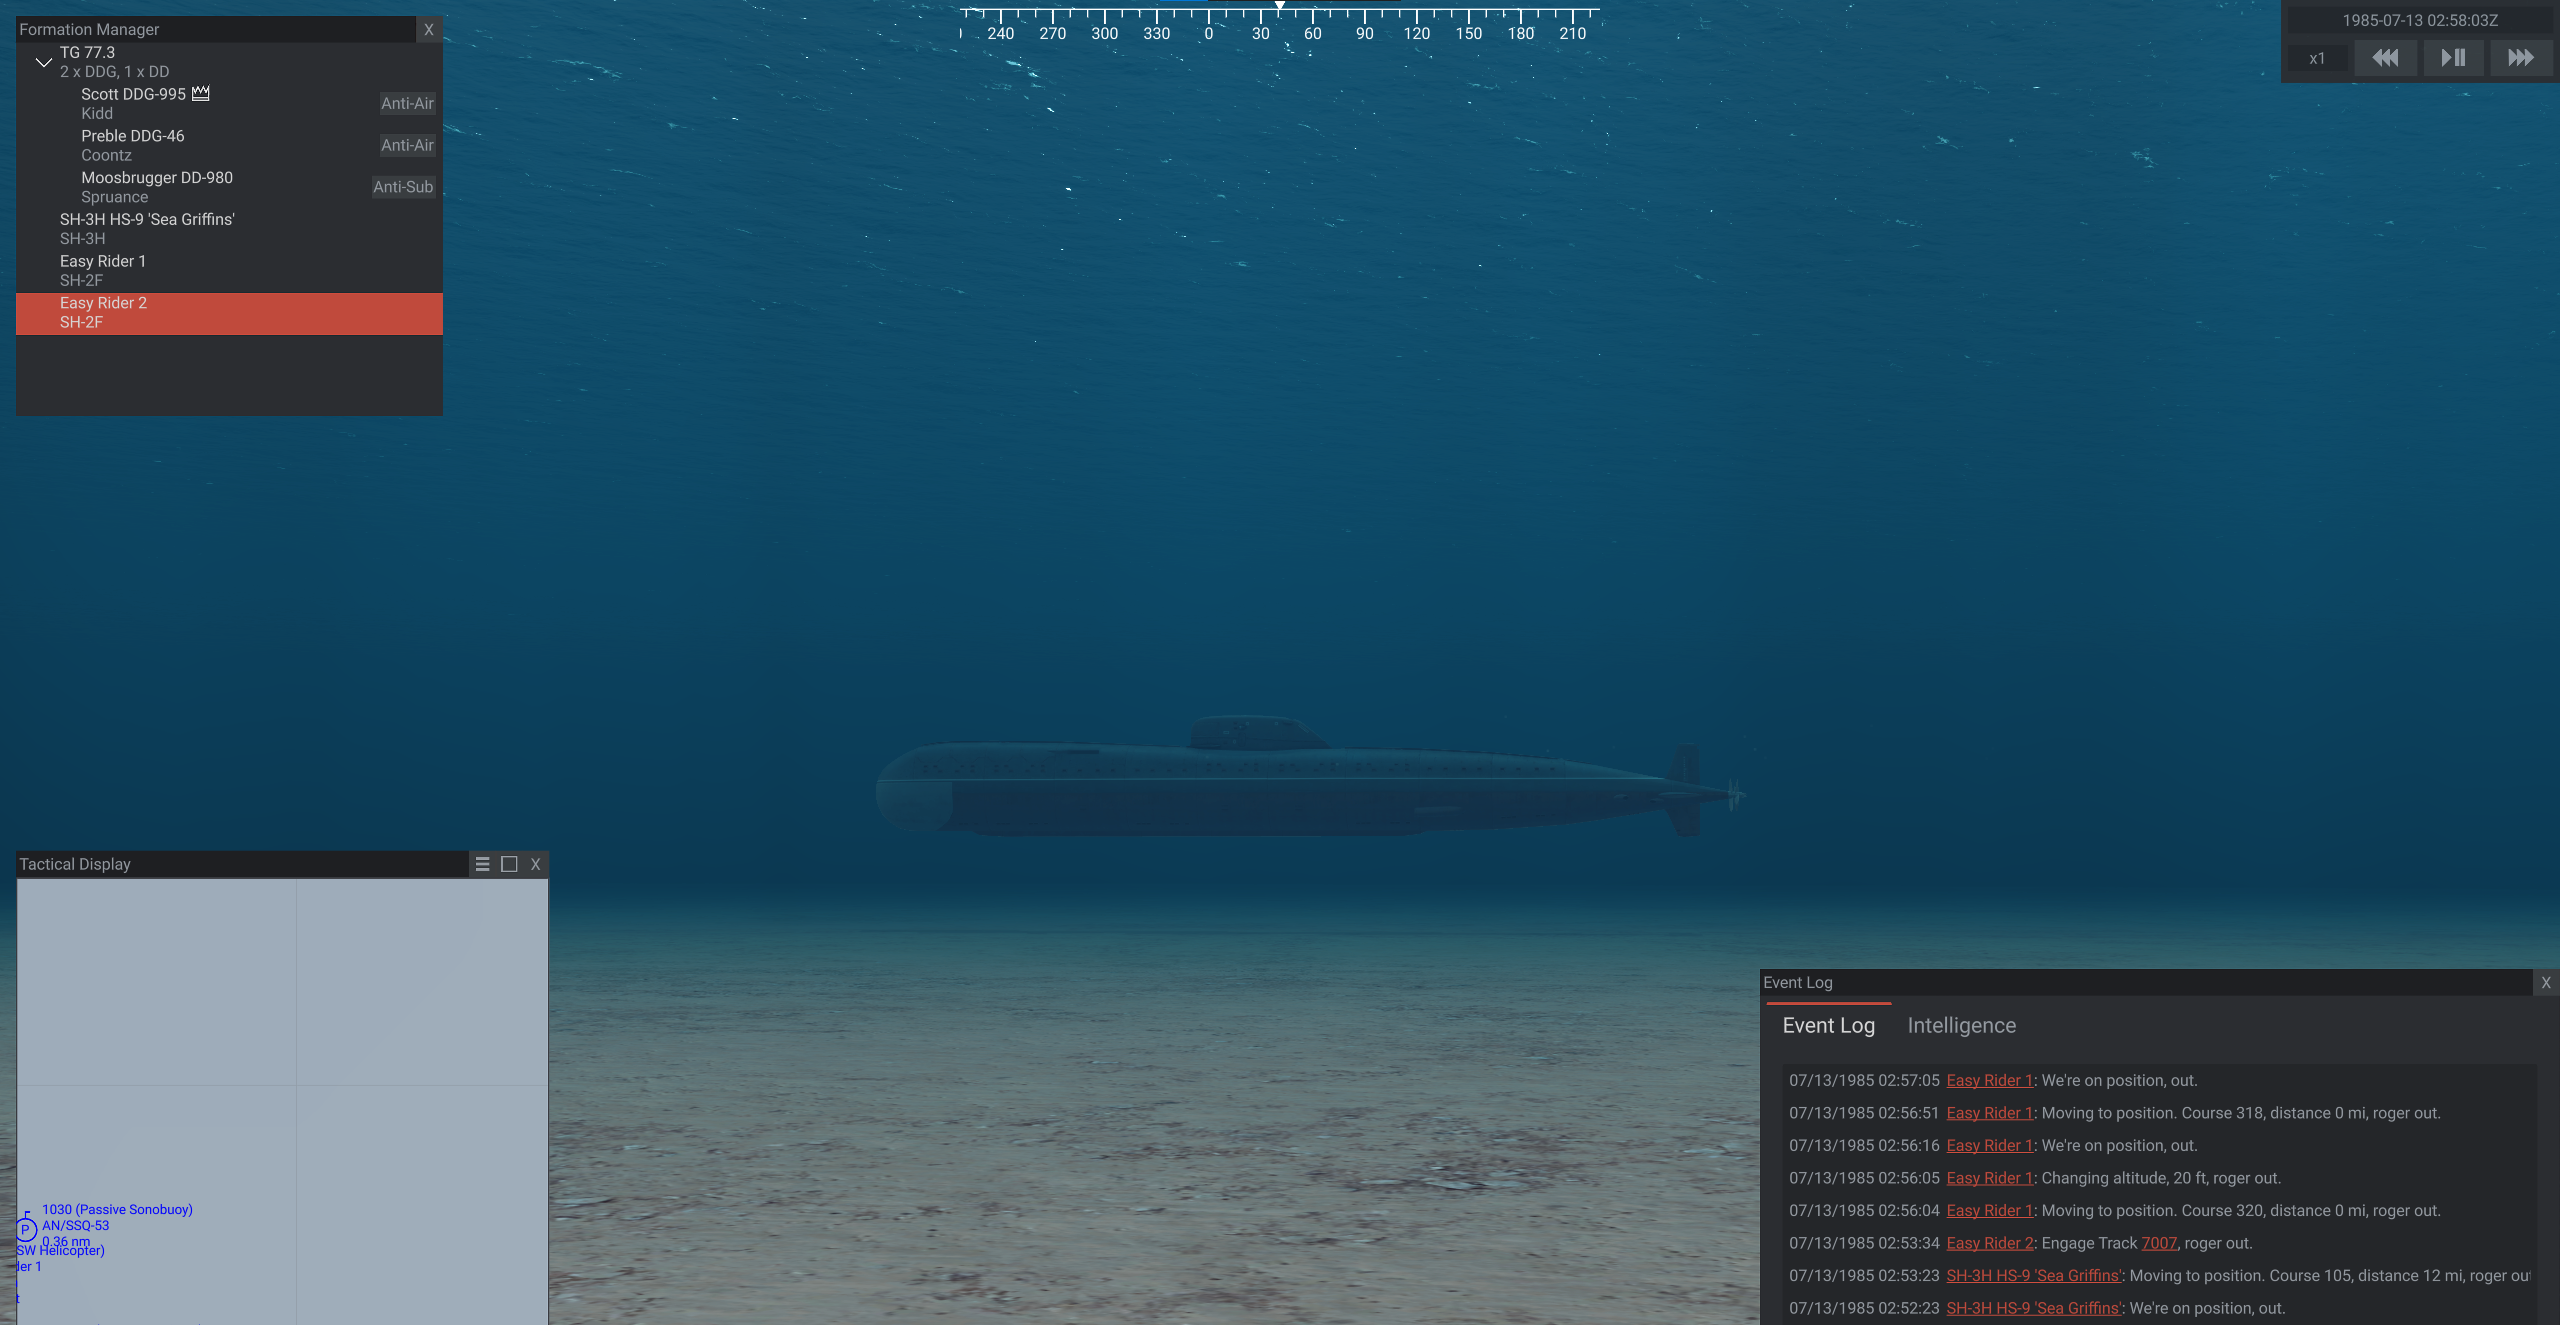2560x1325 pixels.
Task: Switch to the Intelligence tab
Action: [x=1961, y=1026]
